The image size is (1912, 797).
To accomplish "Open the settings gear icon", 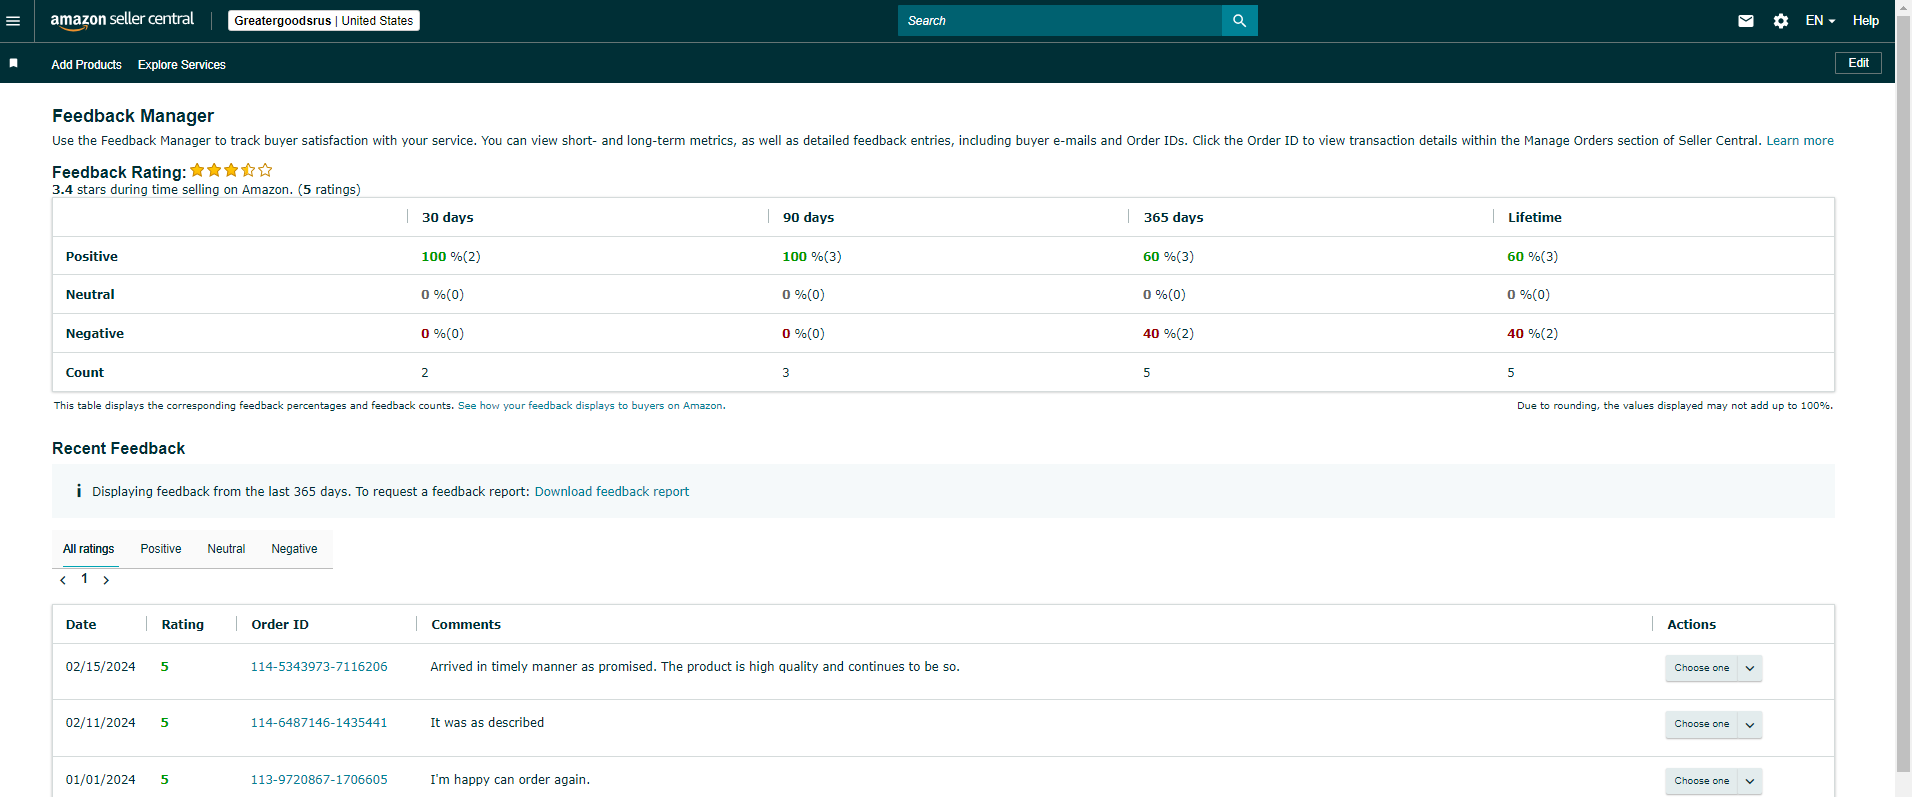I will point(1781,21).
